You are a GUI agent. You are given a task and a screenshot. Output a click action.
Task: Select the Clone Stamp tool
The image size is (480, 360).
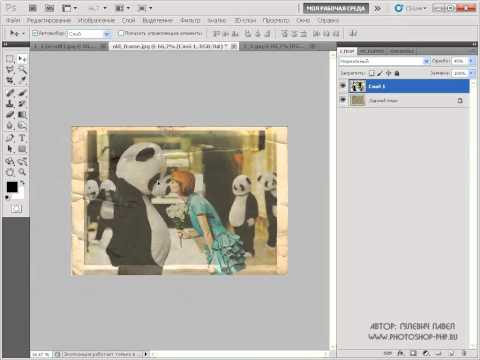point(10,104)
